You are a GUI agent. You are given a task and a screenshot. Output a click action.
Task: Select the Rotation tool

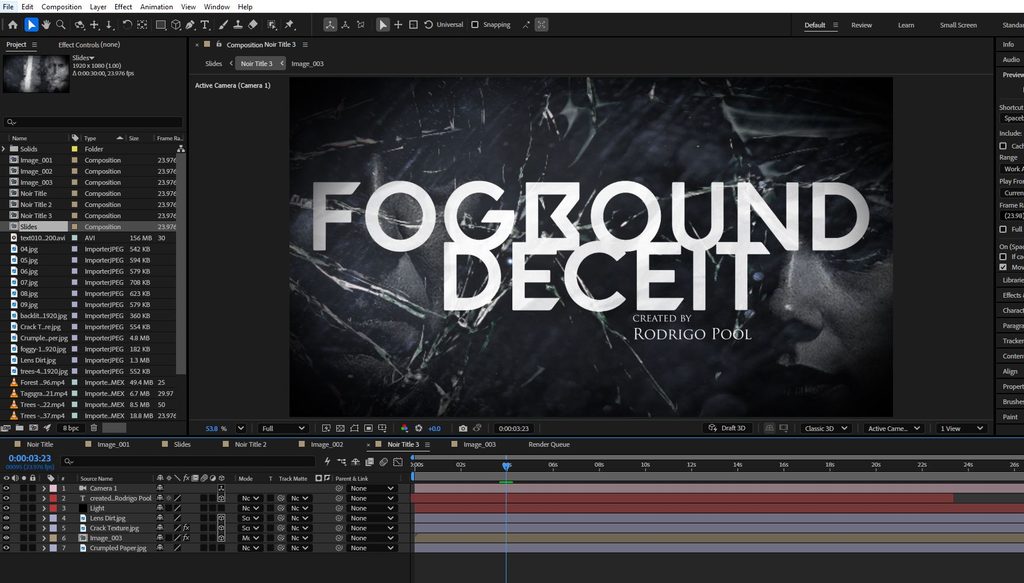pos(127,25)
